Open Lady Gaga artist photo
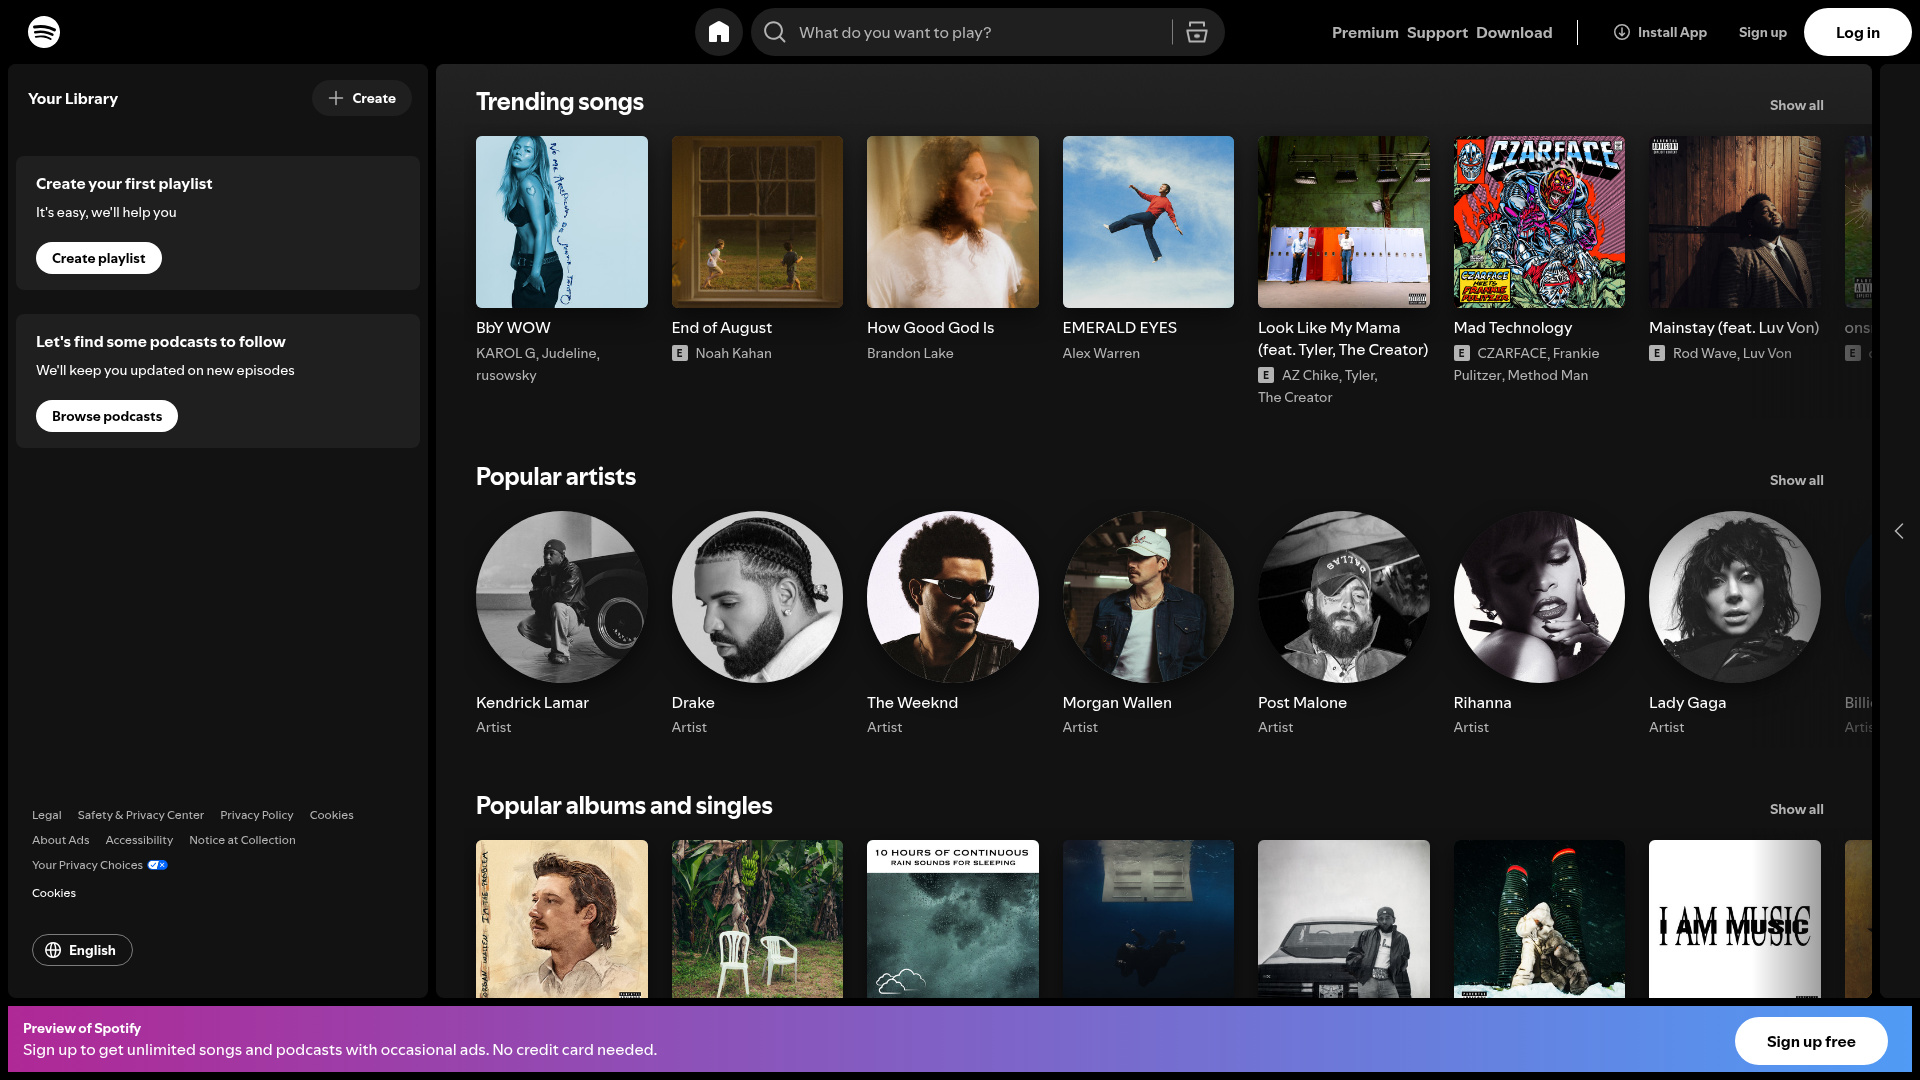Screen dimensions: 1920x1080 click(1735, 597)
